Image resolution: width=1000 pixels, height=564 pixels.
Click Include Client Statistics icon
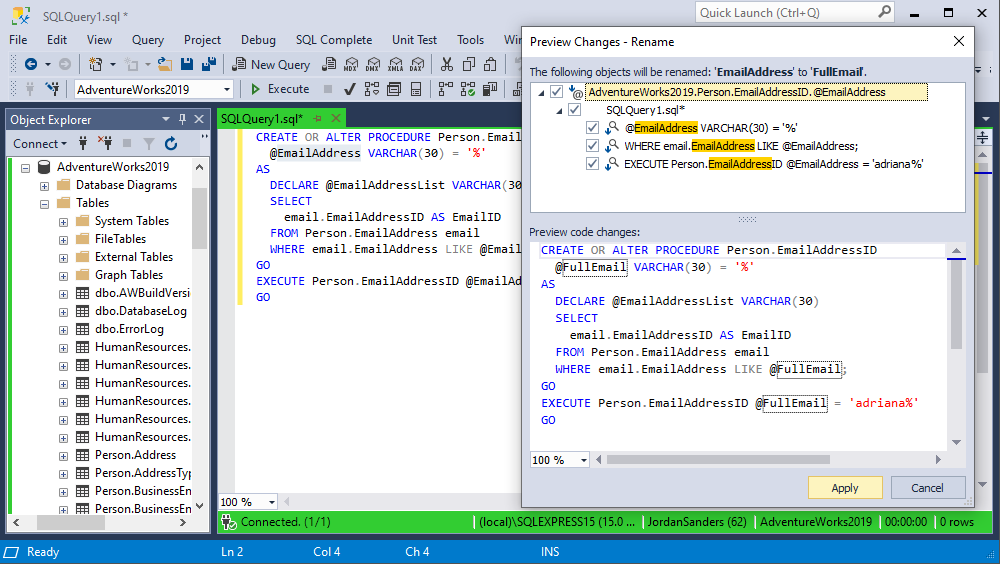(x=490, y=89)
